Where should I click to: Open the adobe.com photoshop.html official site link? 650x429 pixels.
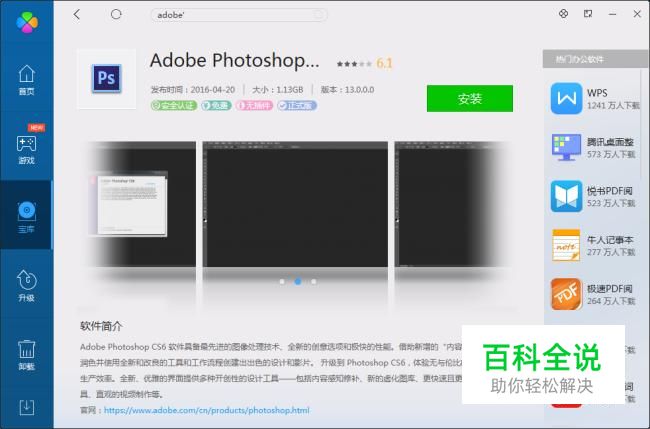click(206, 410)
